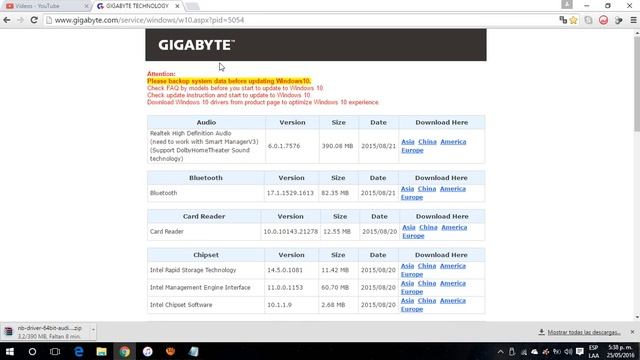Download Card Reader driver from China
Viewport: 640px width, 360px height.
tap(428, 227)
